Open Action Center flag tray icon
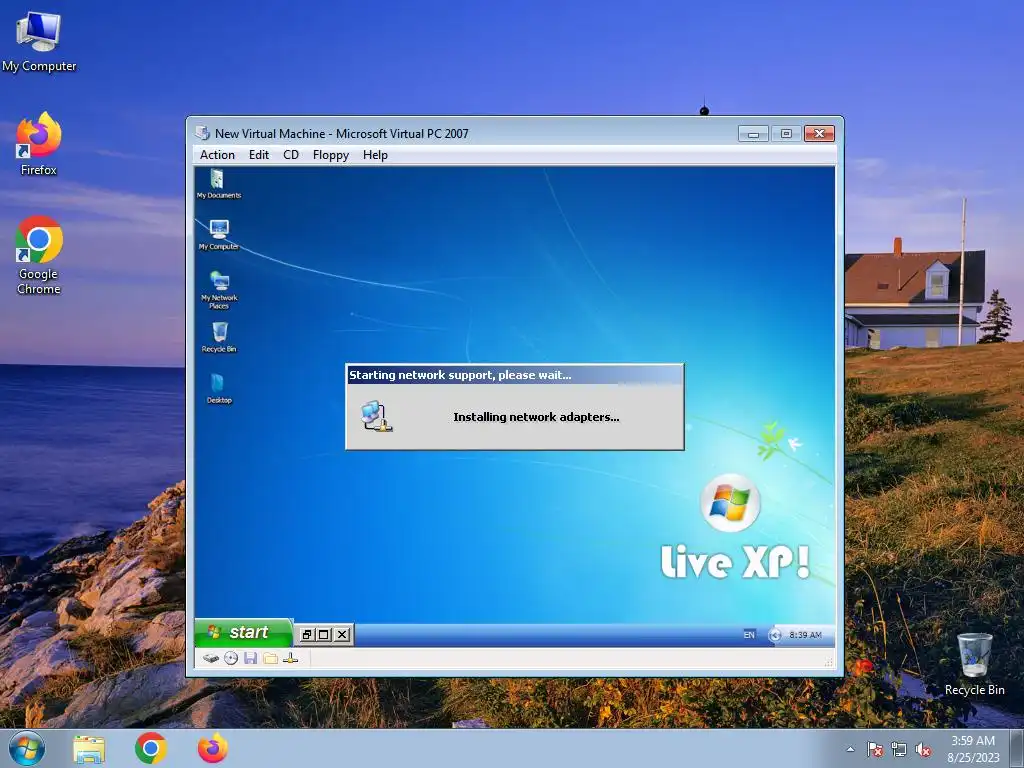The width and height of the screenshot is (1024, 768). [874, 750]
